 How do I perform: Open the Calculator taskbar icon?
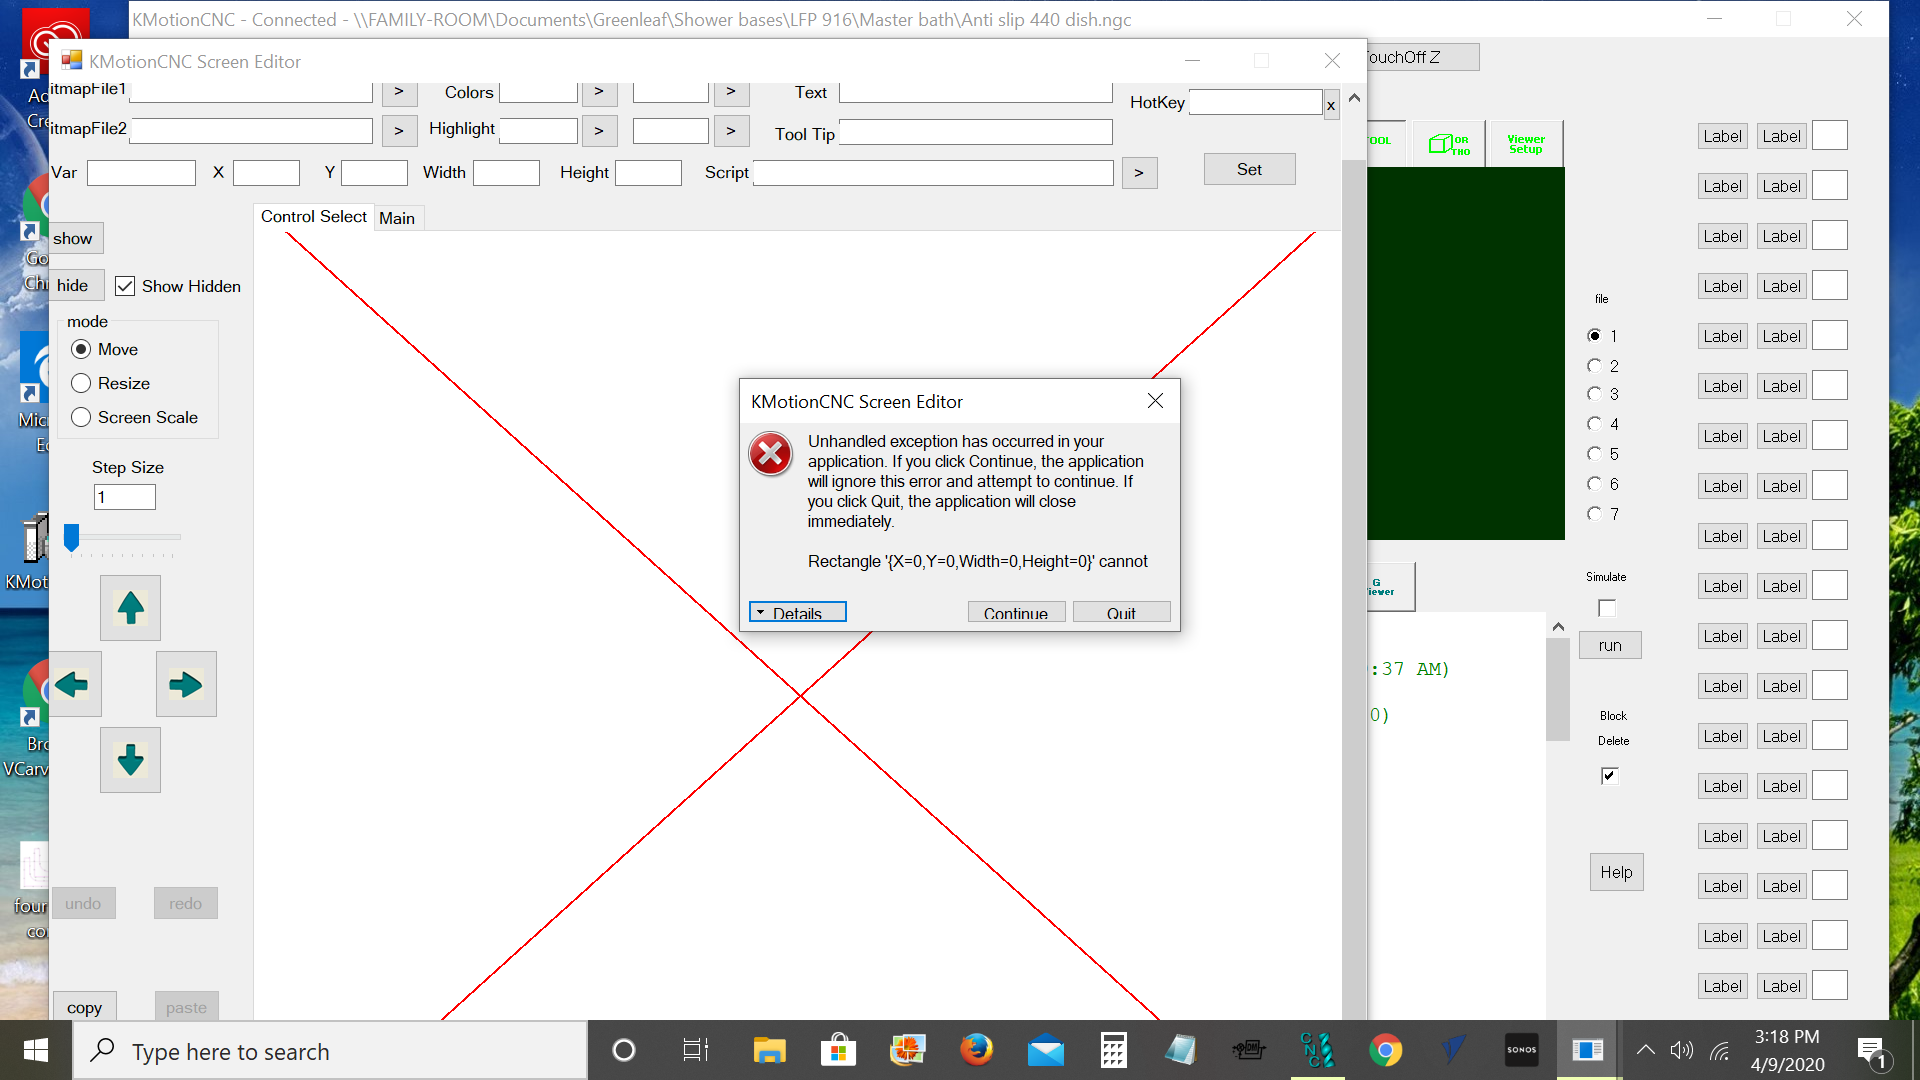point(1113,1050)
